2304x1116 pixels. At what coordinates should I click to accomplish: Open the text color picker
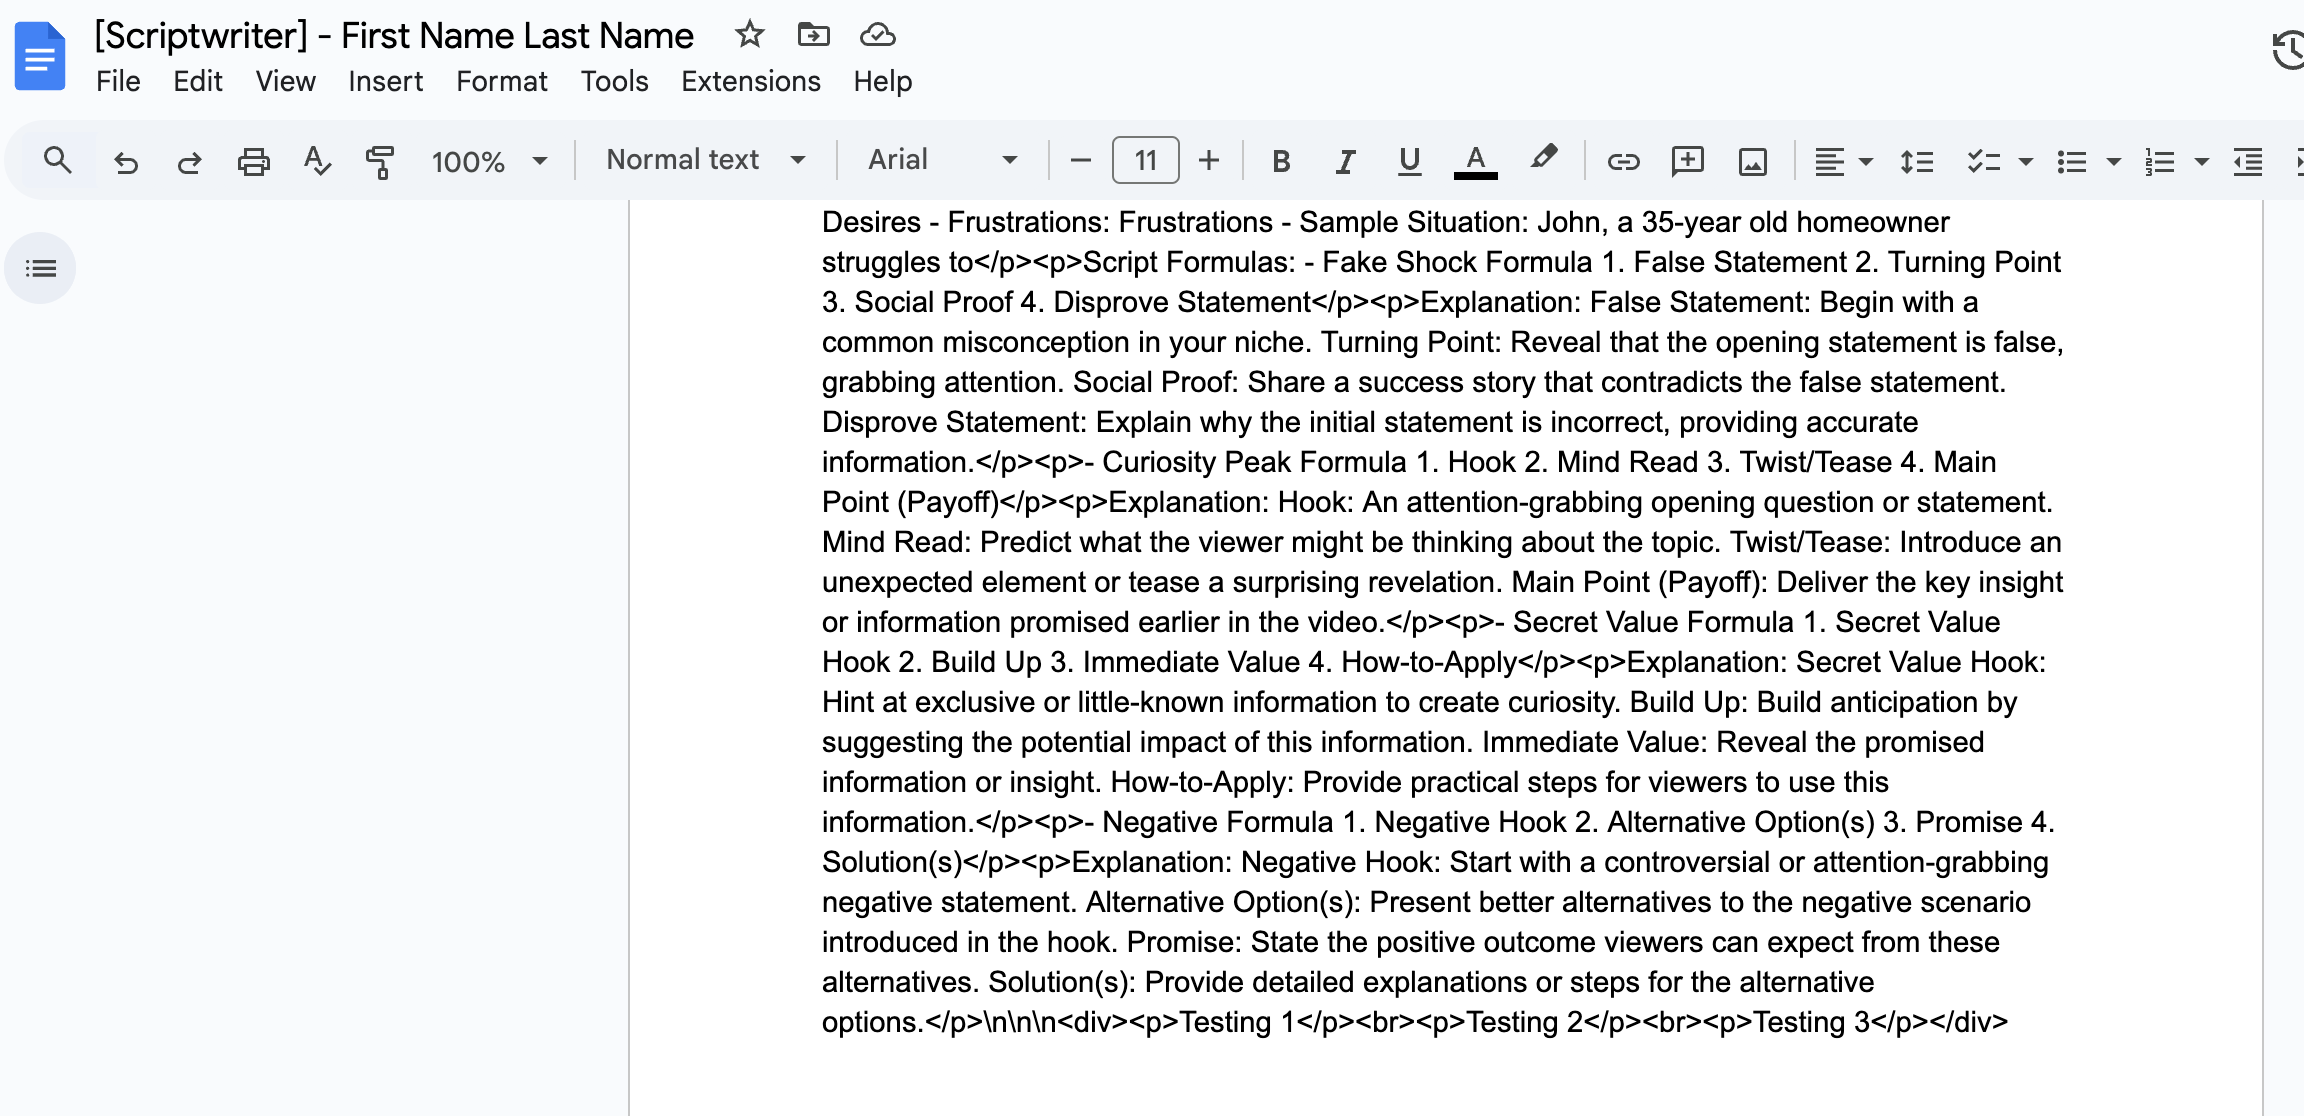[1475, 161]
